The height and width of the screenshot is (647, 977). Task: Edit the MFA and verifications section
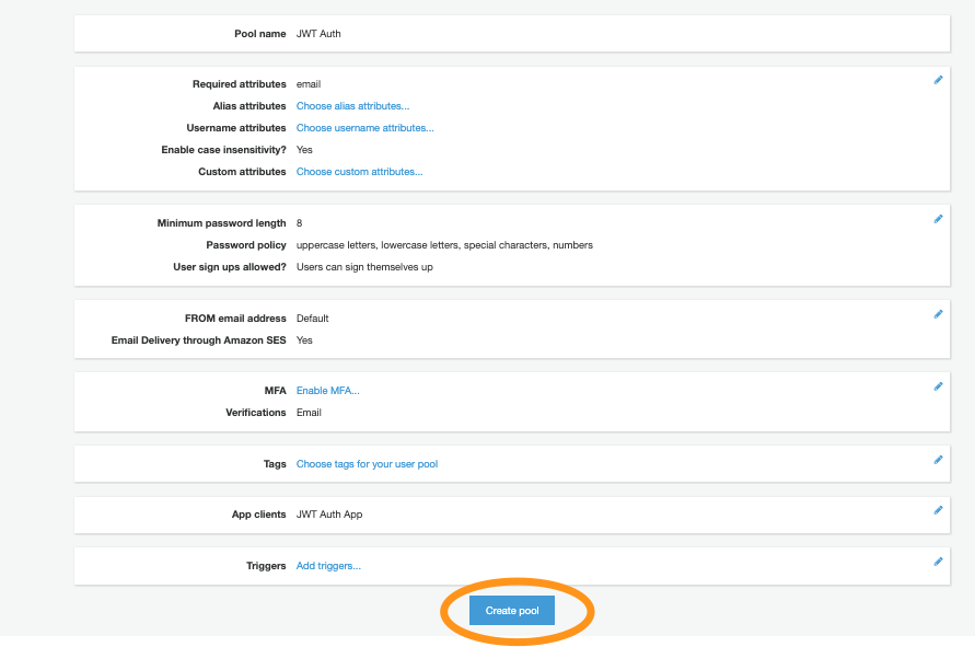937,385
